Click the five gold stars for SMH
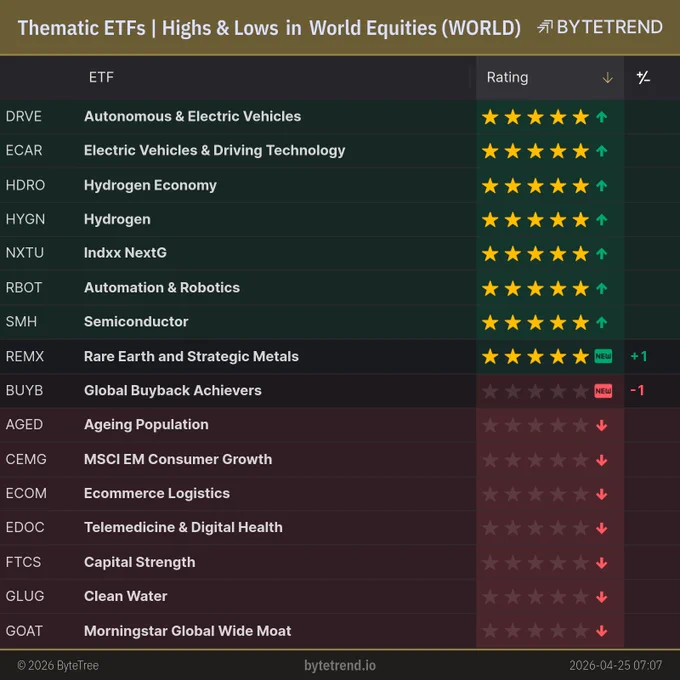 click(x=535, y=322)
